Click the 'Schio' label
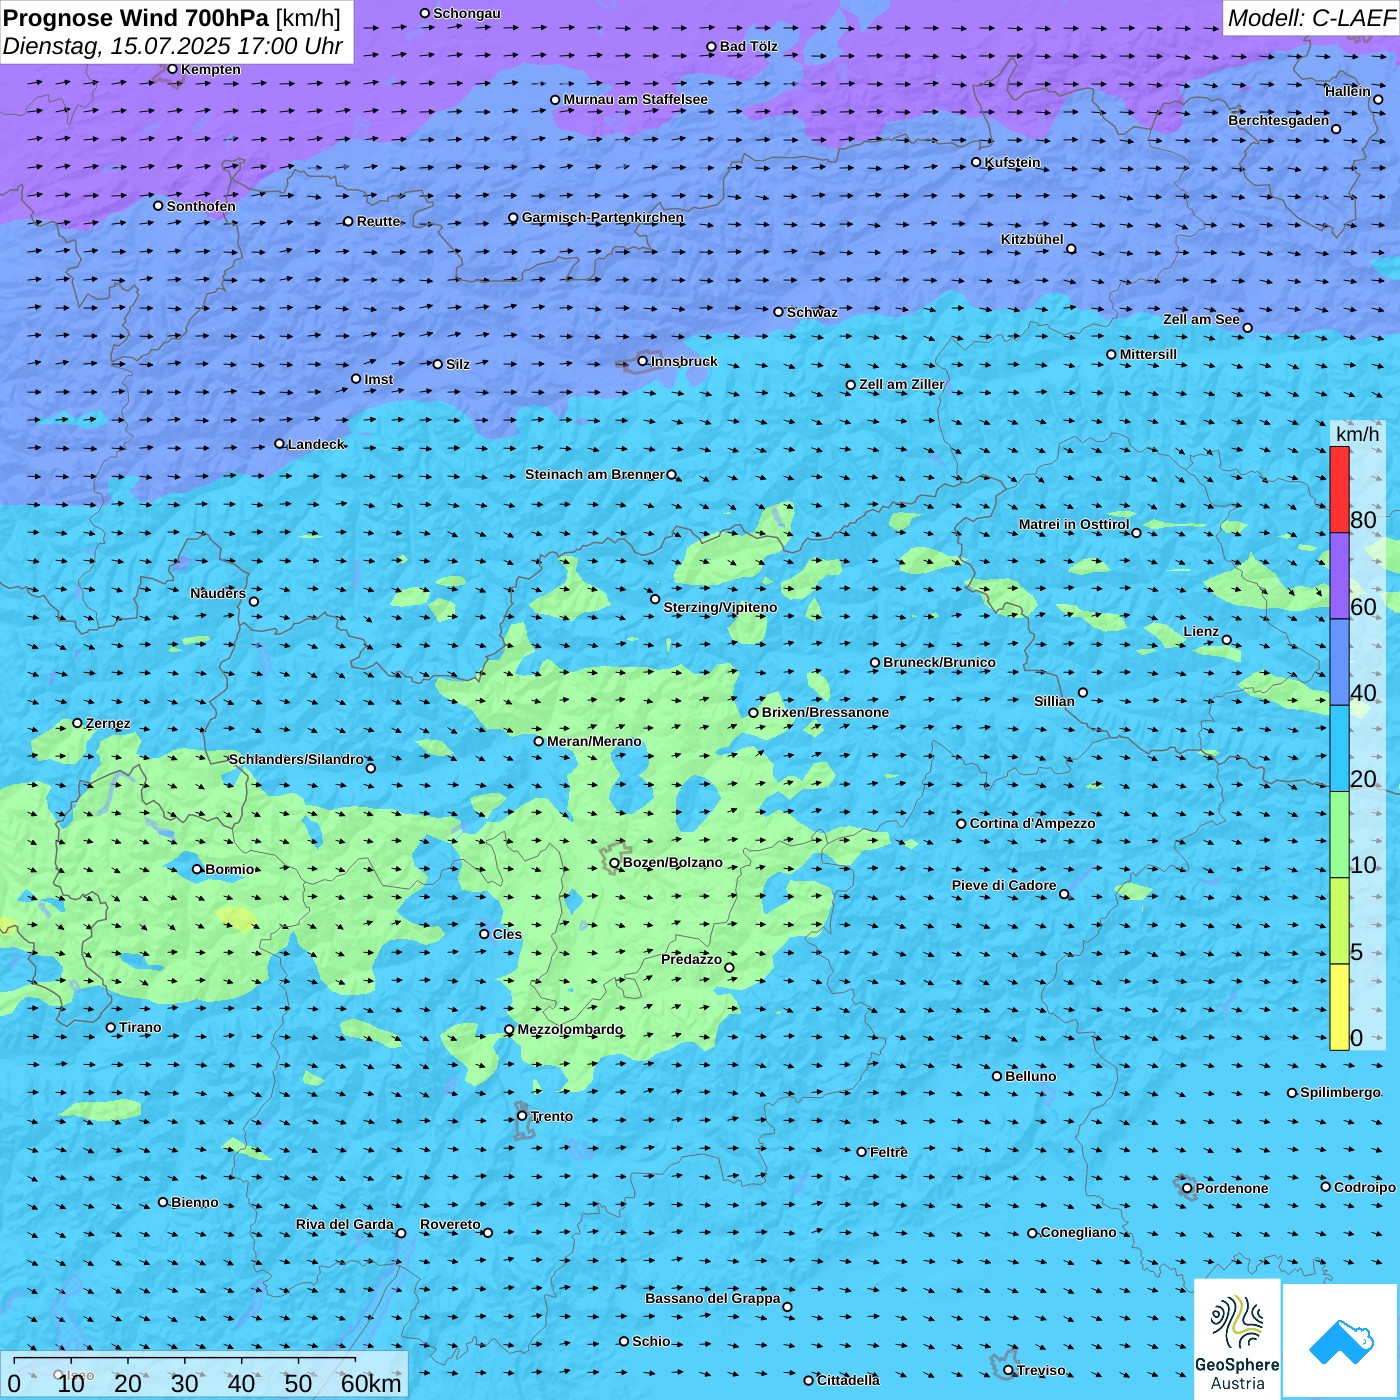This screenshot has width=1400, height=1400. (x=651, y=1341)
